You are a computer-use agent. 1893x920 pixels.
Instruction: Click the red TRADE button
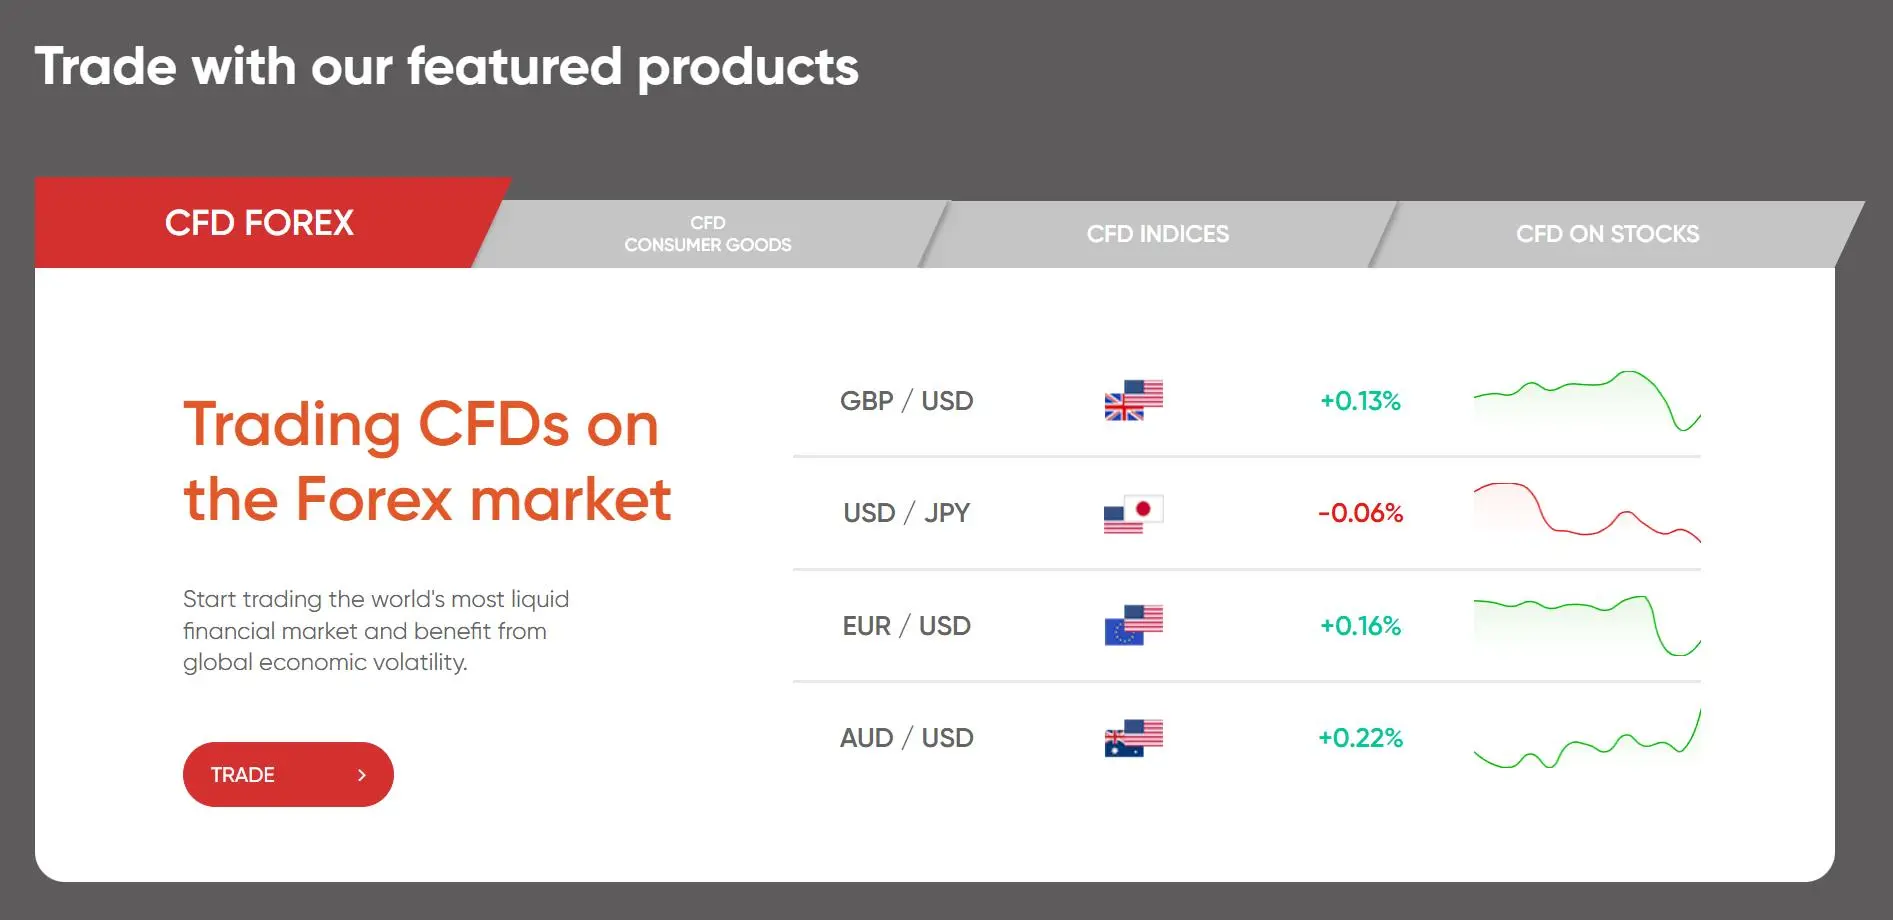click(x=288, y=774)
